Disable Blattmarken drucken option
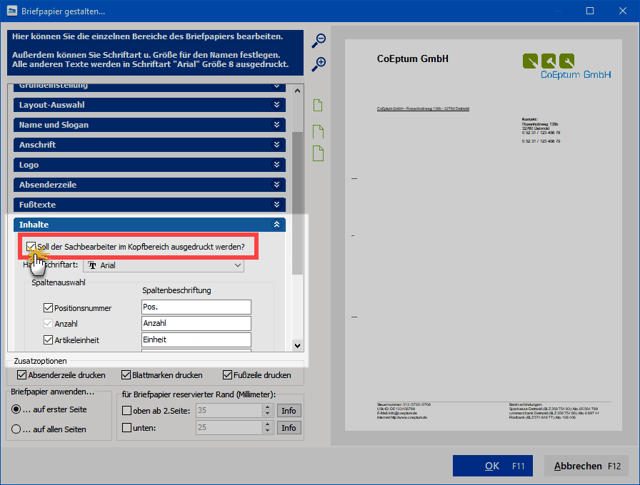This screenshot has width=640, height=485. (x=126, y=375)
